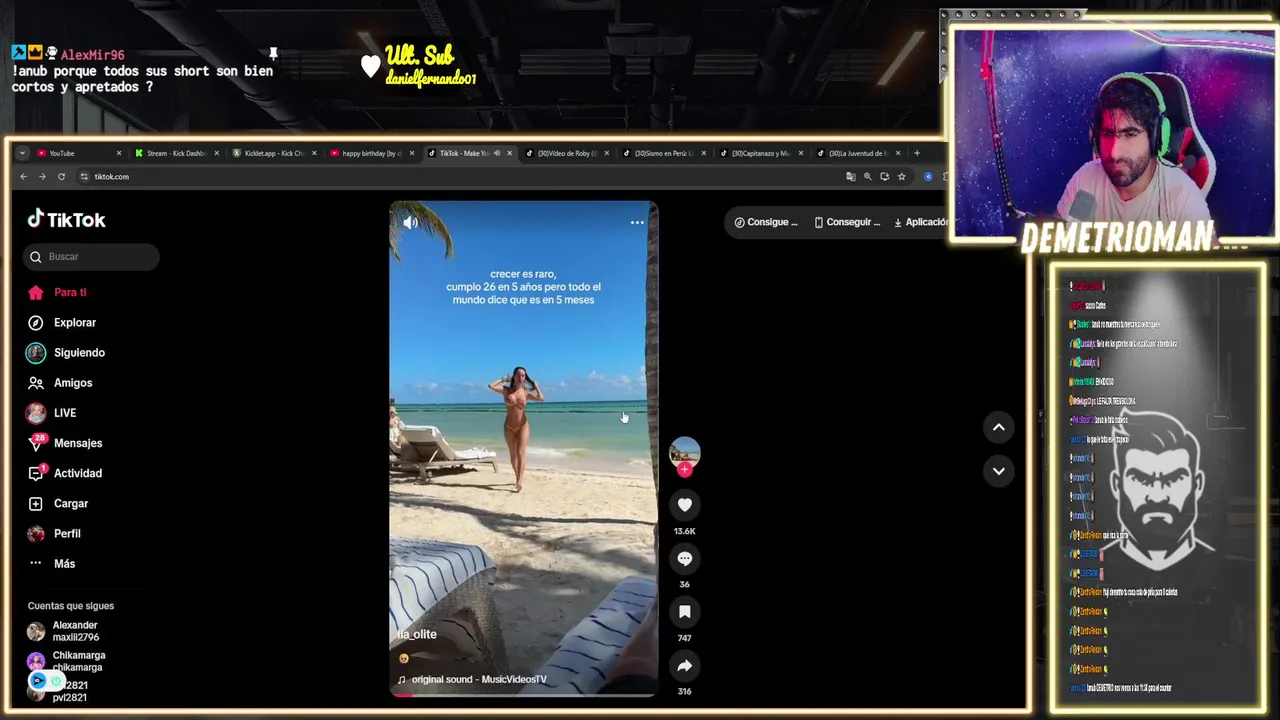This screenshot has width=1280, height=720.
Task: Mute the TikTok tab audio icon
Action: coord(497,153)
